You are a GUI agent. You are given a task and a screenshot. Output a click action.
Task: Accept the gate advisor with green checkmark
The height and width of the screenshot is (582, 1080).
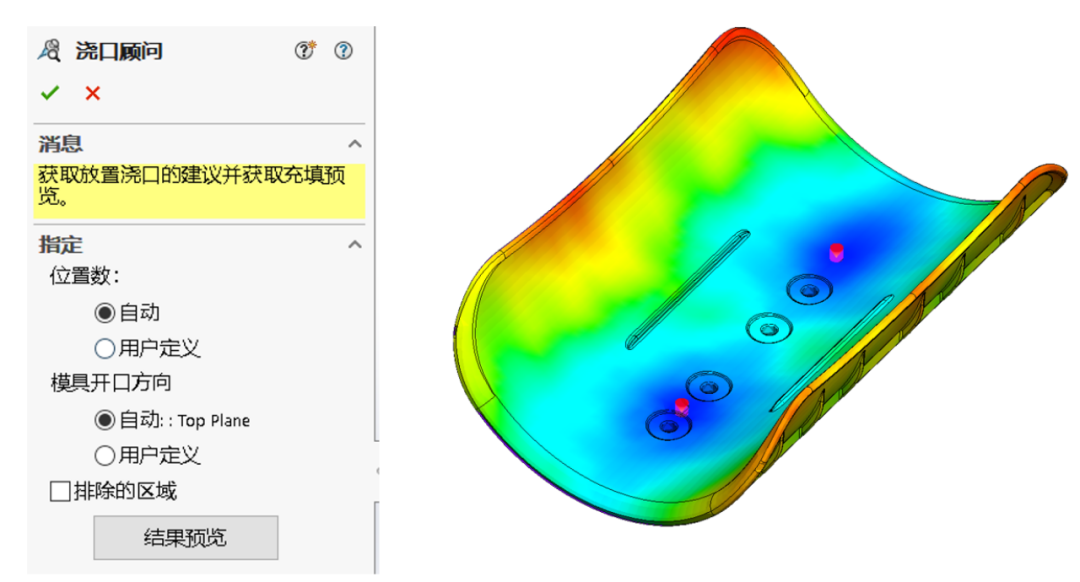click(x=49, y=93)
